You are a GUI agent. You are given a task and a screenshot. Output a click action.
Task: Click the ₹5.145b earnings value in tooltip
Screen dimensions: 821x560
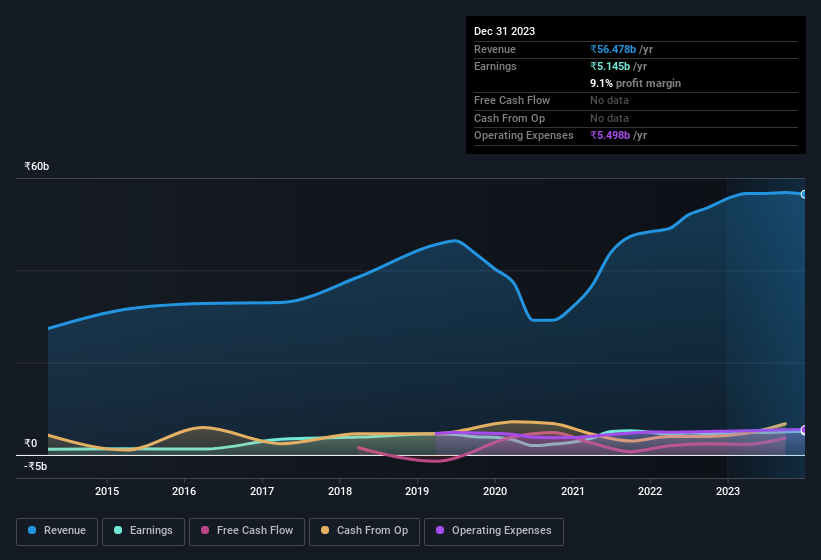[x=609, y=66]
